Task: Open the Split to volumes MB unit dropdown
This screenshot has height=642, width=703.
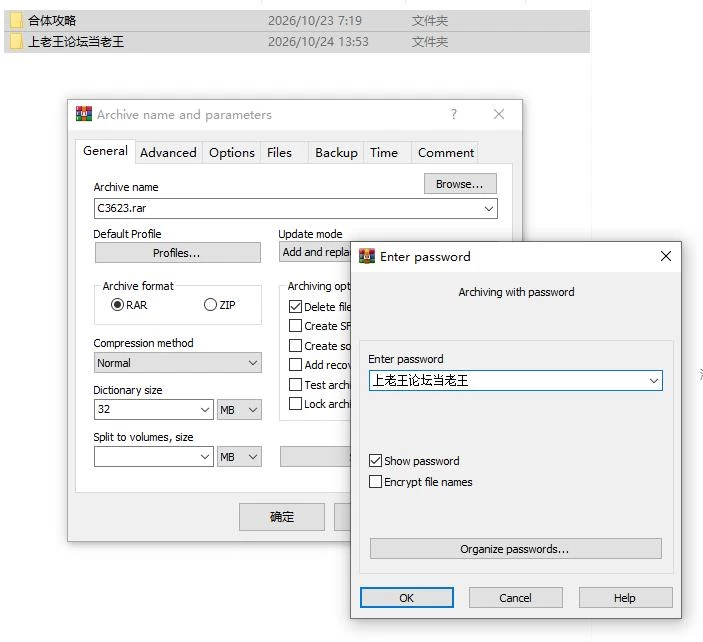Action: [x=239, y=457]
